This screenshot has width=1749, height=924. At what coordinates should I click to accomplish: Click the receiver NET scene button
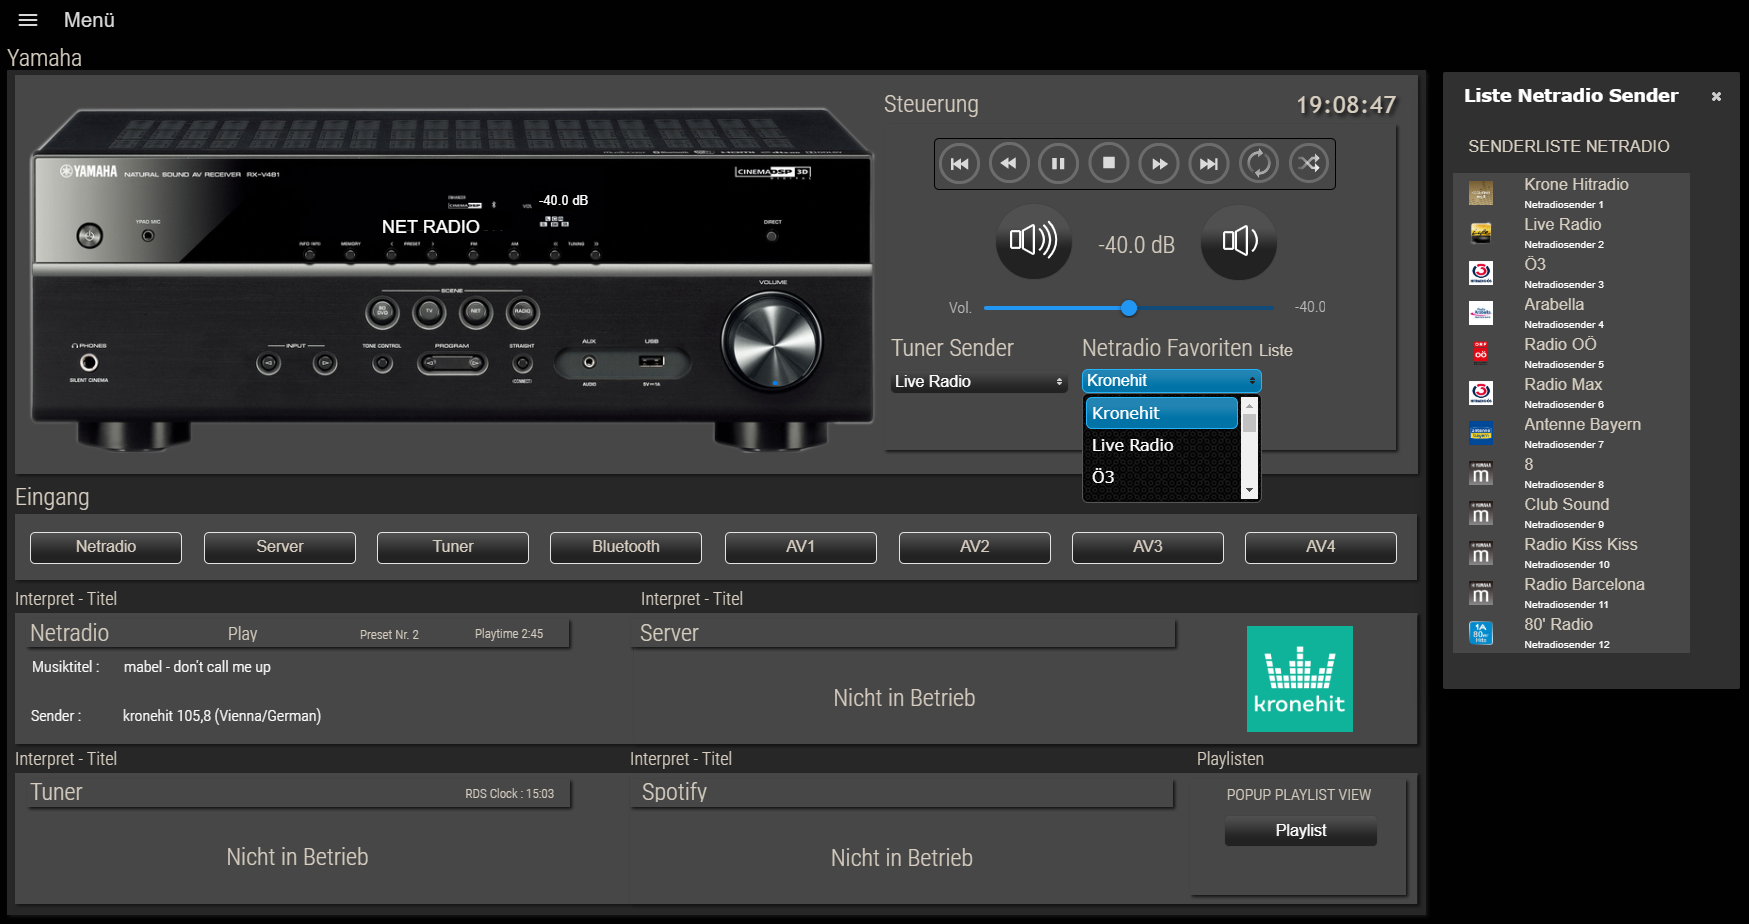click(476, 312)
